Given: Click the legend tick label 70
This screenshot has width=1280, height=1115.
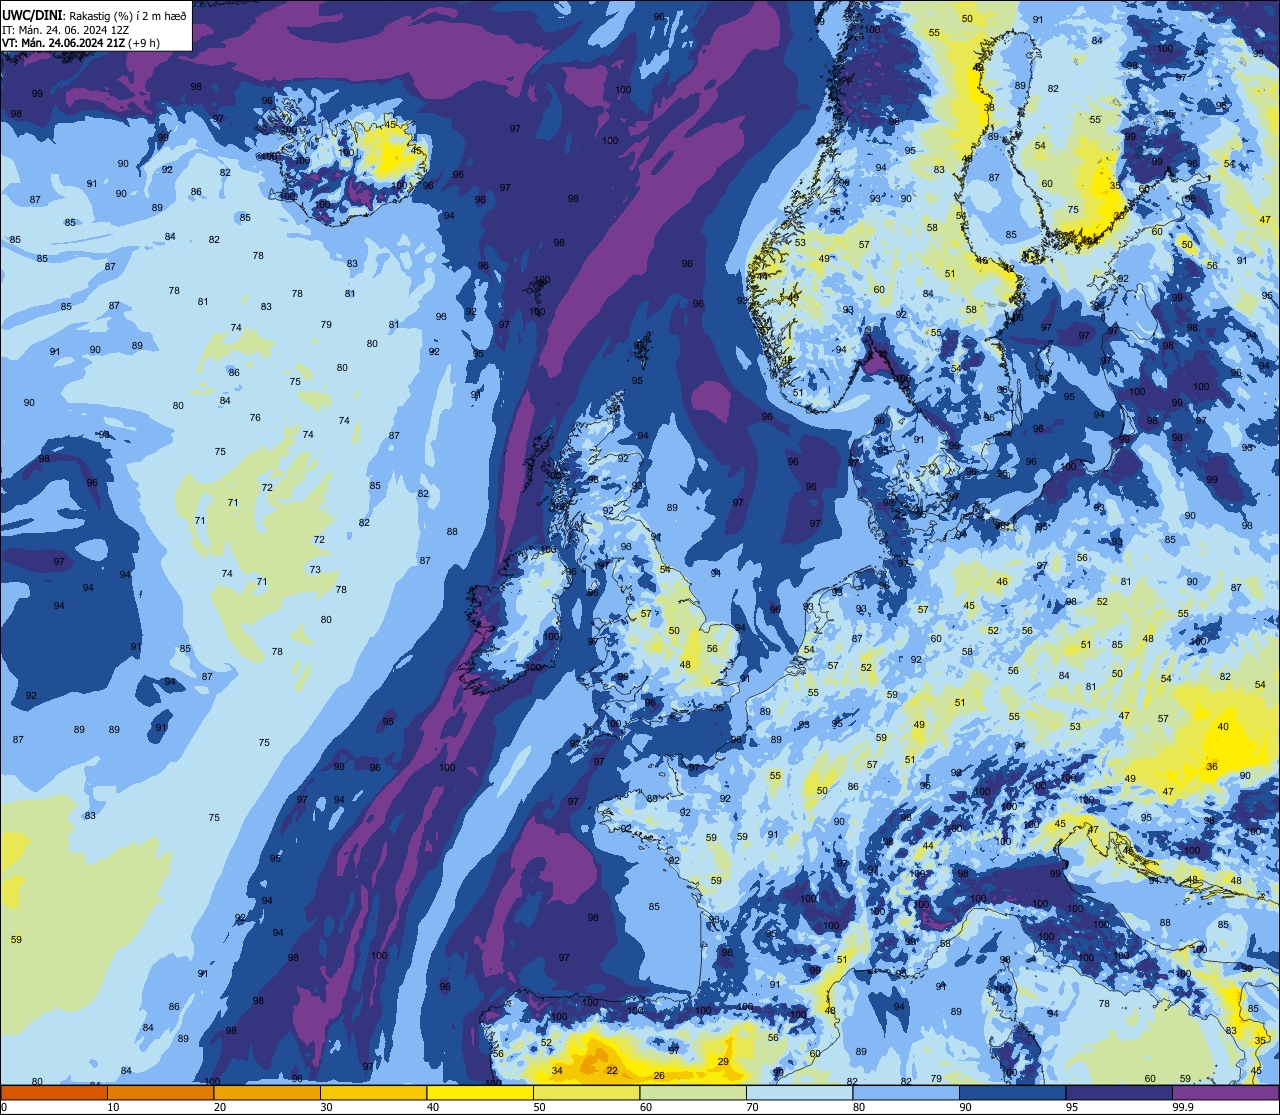Looking at the screenshot, I should click(752, 1107).
